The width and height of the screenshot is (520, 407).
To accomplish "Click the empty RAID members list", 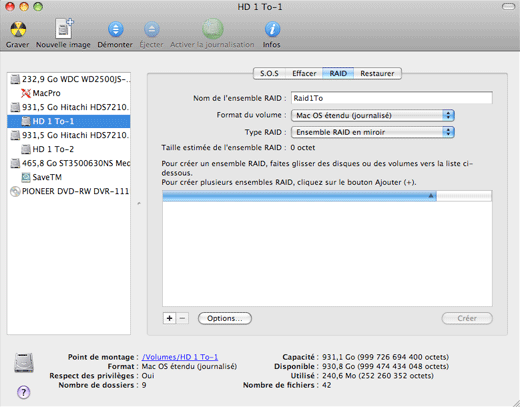I will tap(327, 253).
